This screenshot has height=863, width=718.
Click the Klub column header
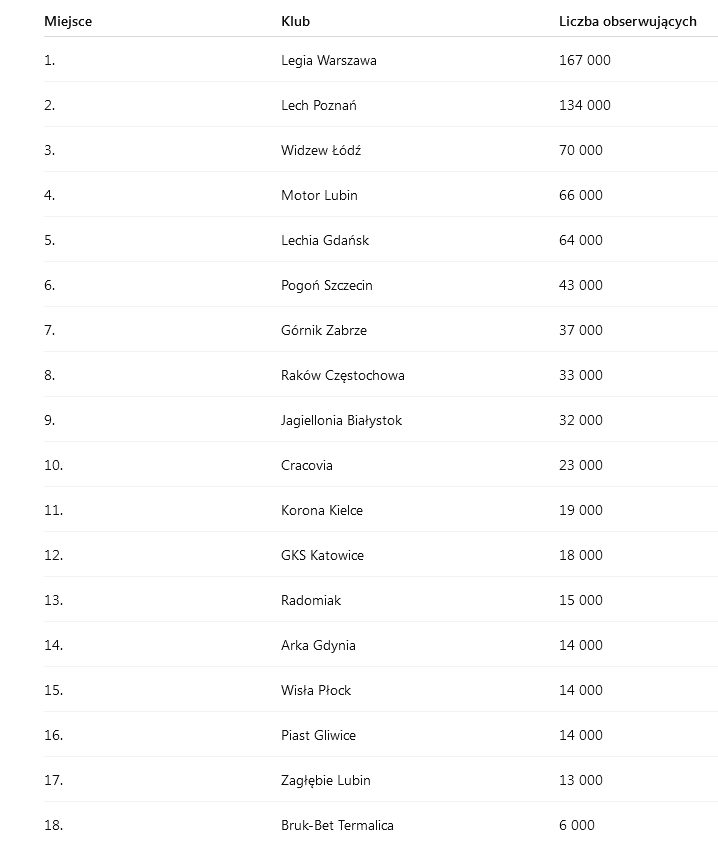coord(295,21)
